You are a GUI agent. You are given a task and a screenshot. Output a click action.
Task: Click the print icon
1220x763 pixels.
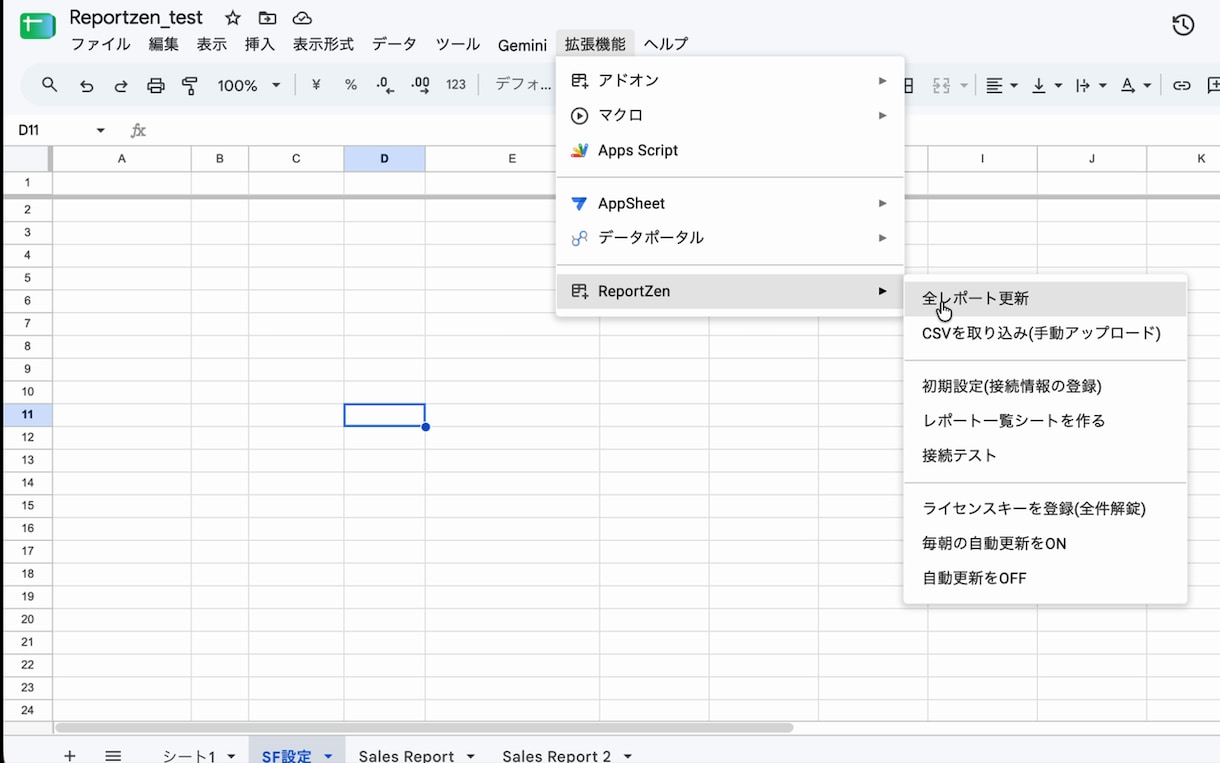(x=156, y=86)
